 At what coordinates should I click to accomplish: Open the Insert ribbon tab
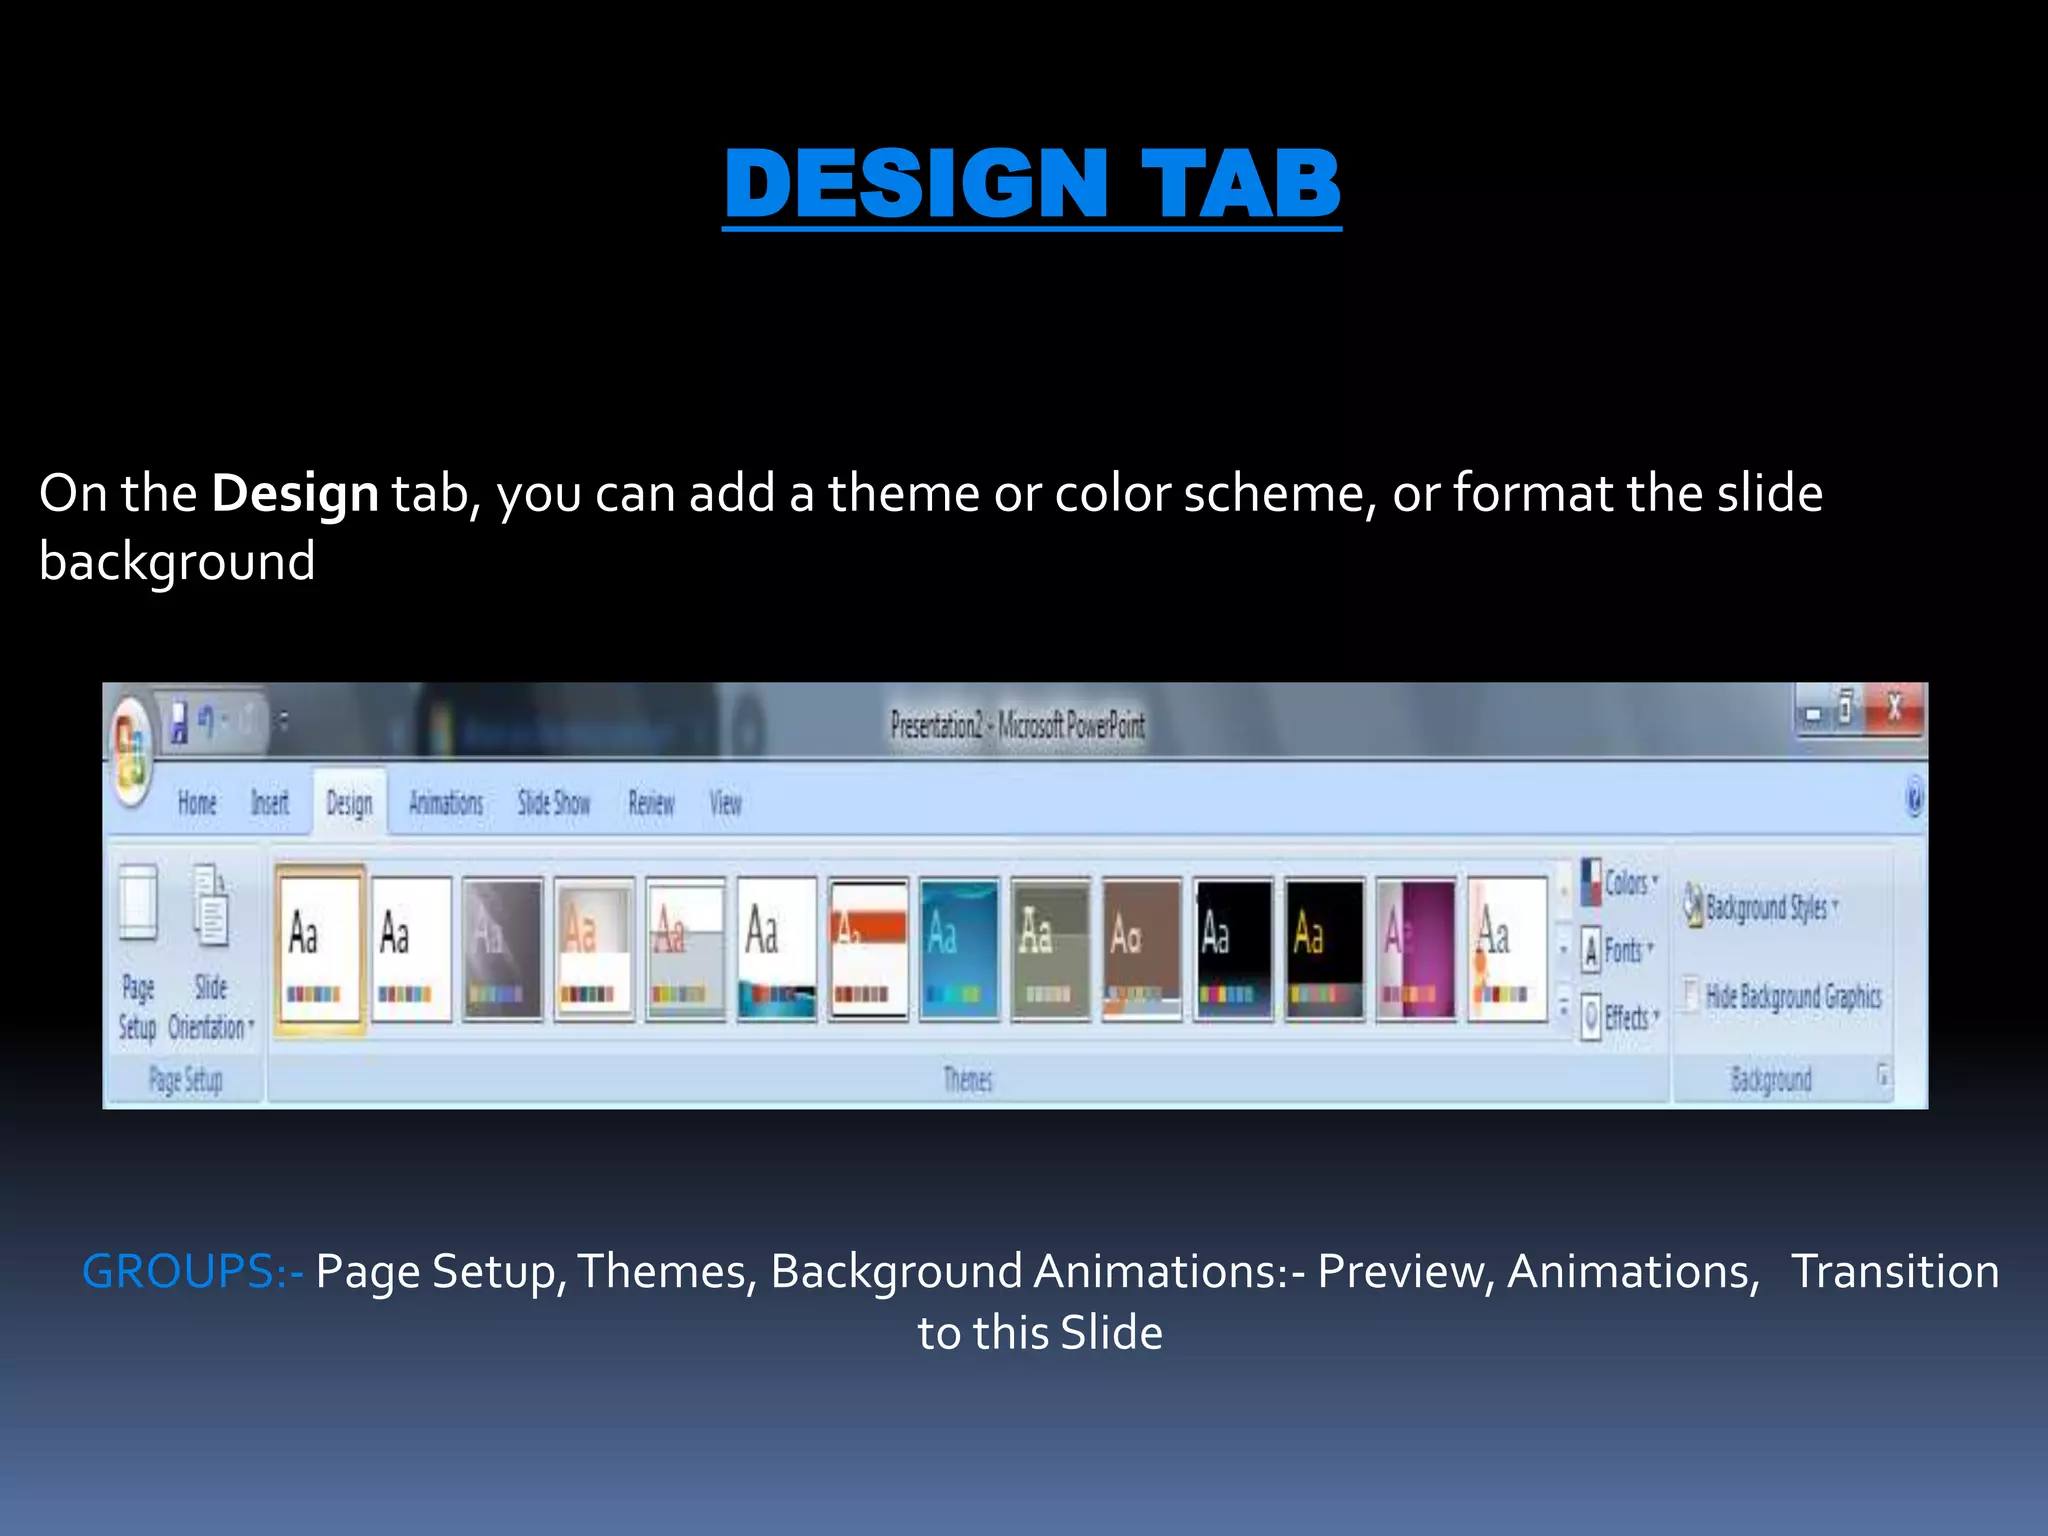[x=270, y=803]
